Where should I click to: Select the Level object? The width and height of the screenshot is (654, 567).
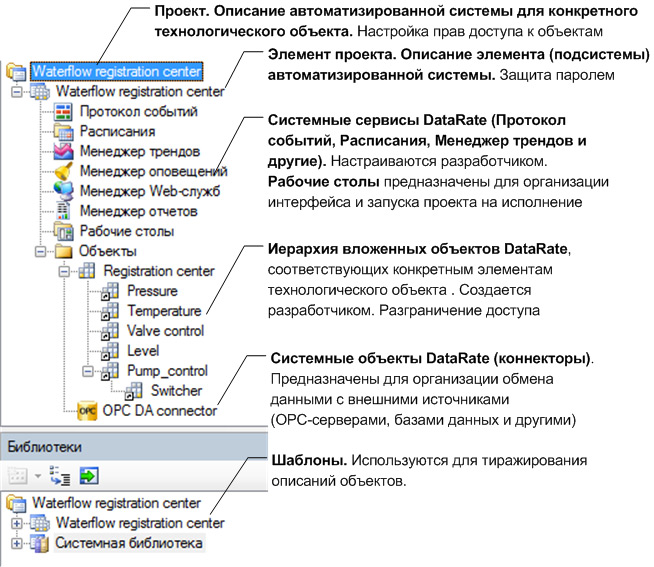143,351
